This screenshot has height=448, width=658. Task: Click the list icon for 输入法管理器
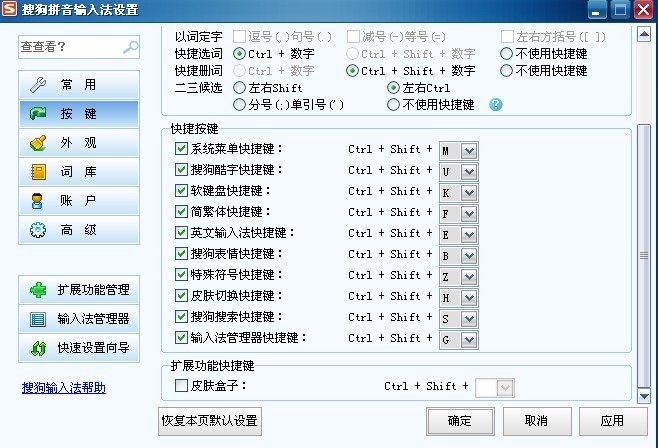[x=38, y=319]
